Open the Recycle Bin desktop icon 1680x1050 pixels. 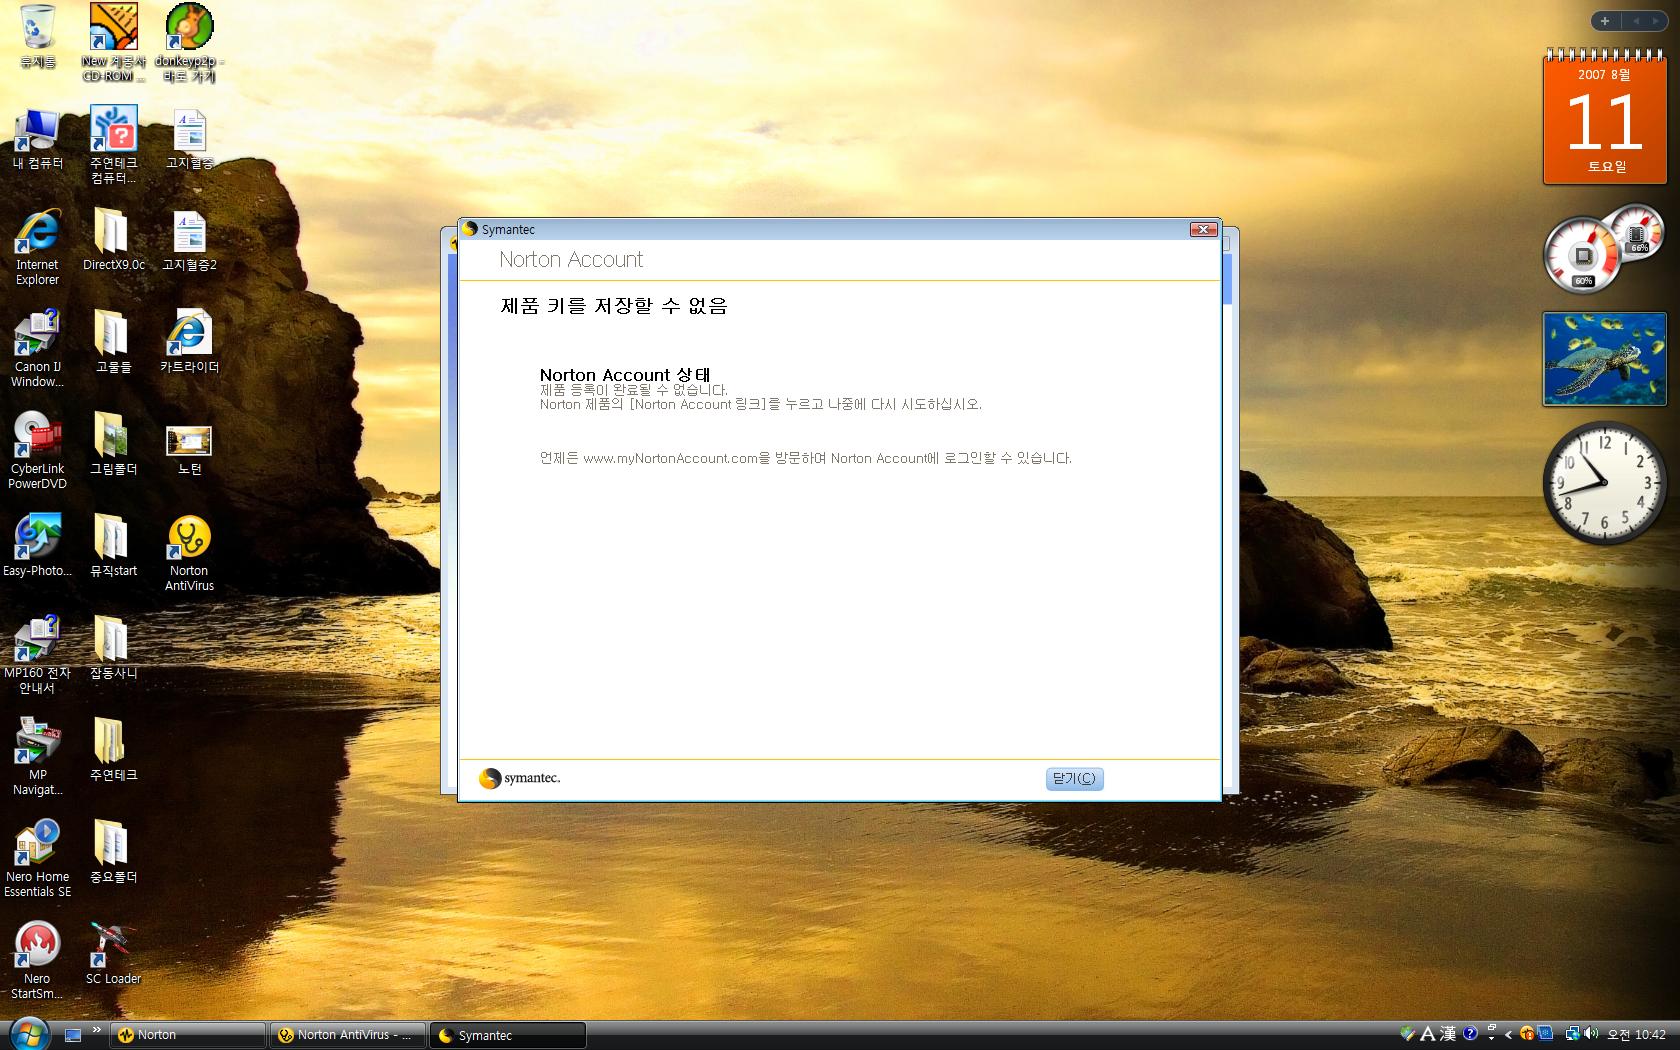click(38, 36)
